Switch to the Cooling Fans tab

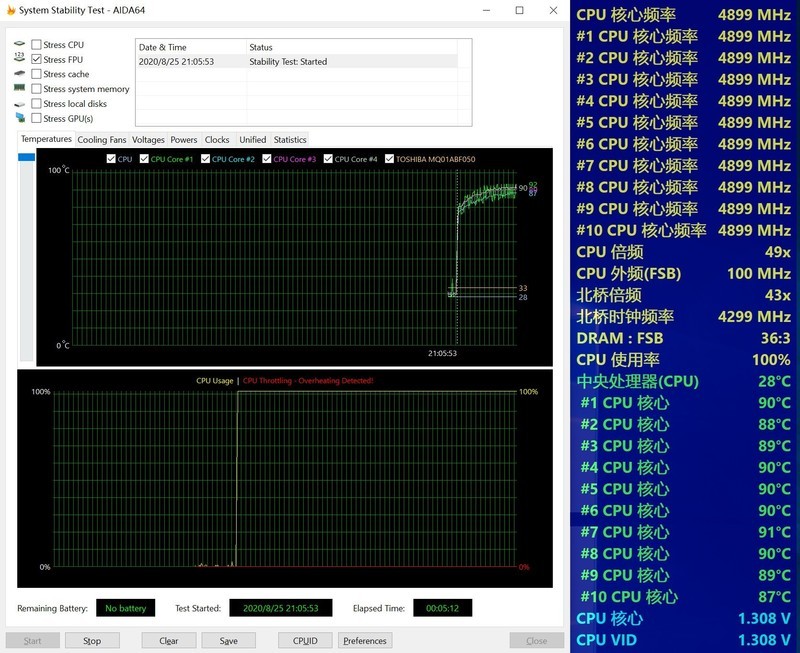click(102, 140)
